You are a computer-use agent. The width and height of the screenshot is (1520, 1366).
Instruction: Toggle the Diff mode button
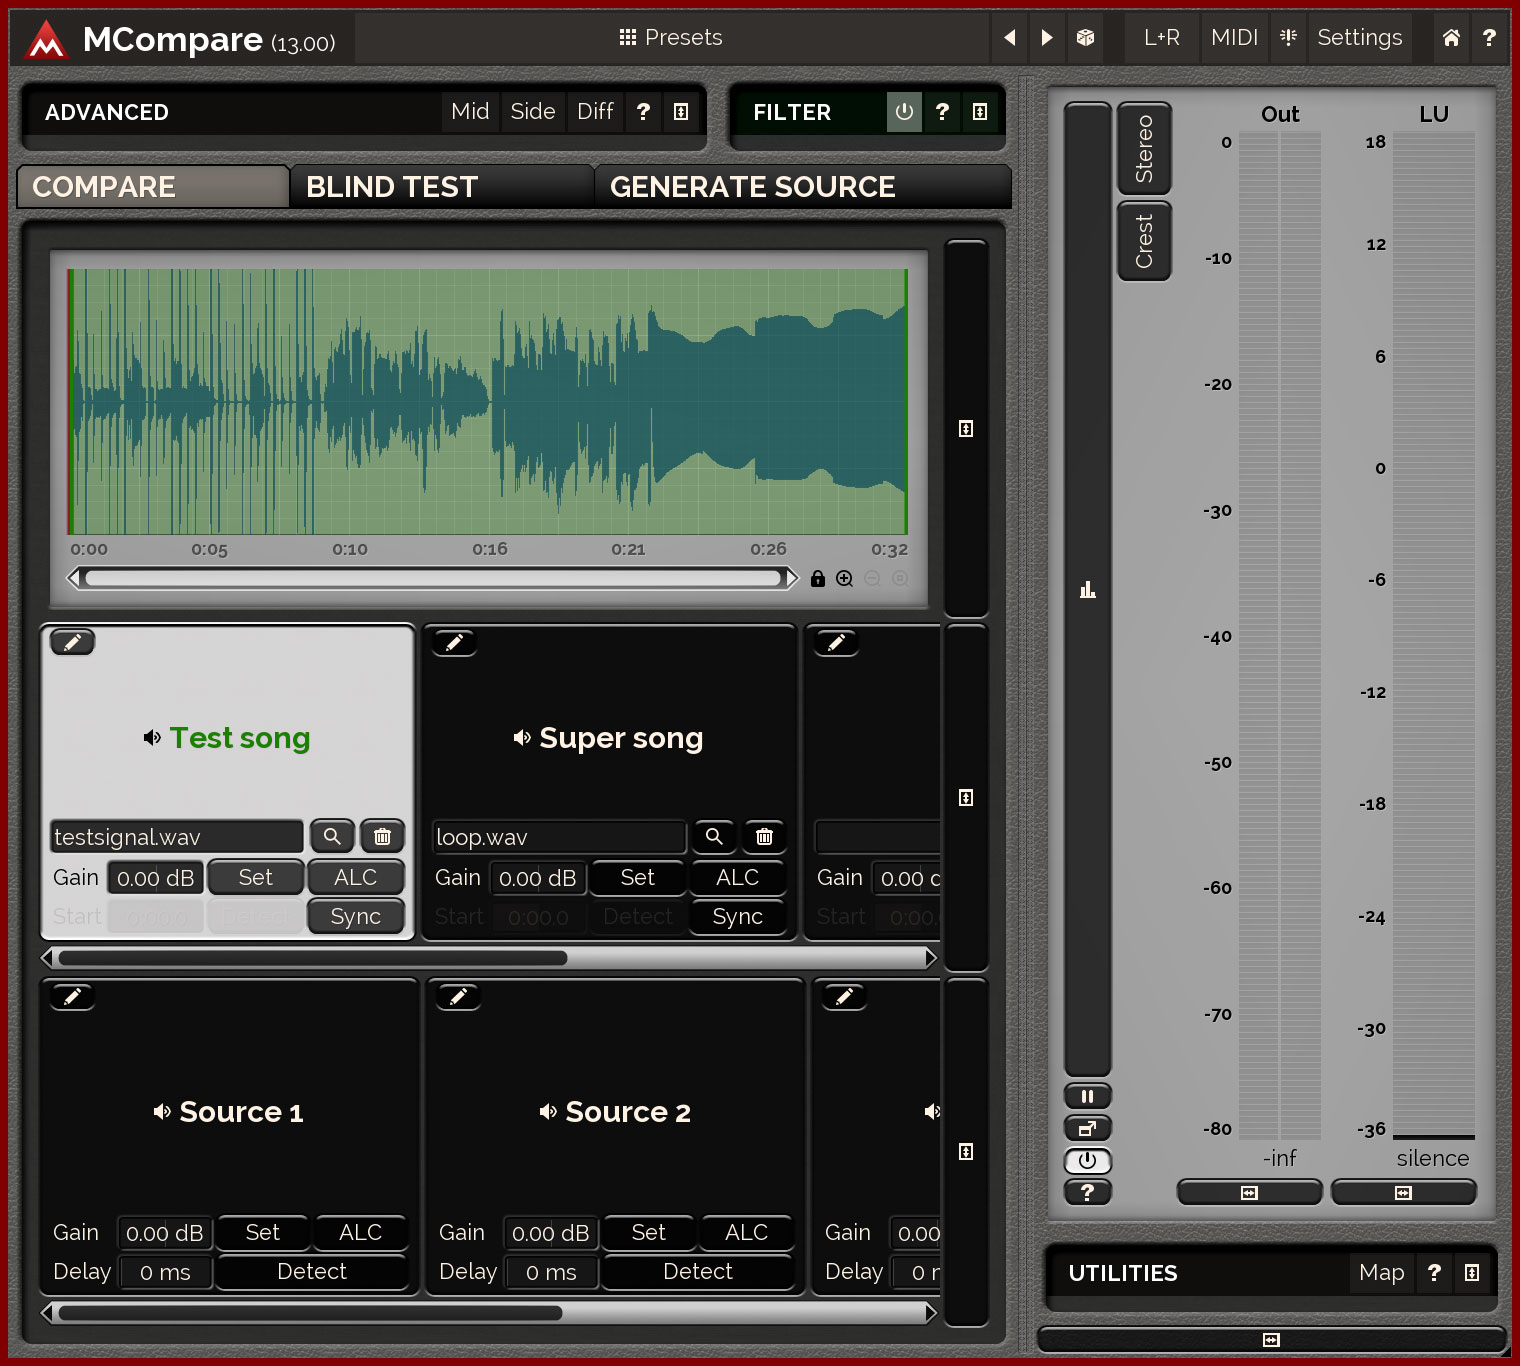pyautogui.click(x=595, y=112)
